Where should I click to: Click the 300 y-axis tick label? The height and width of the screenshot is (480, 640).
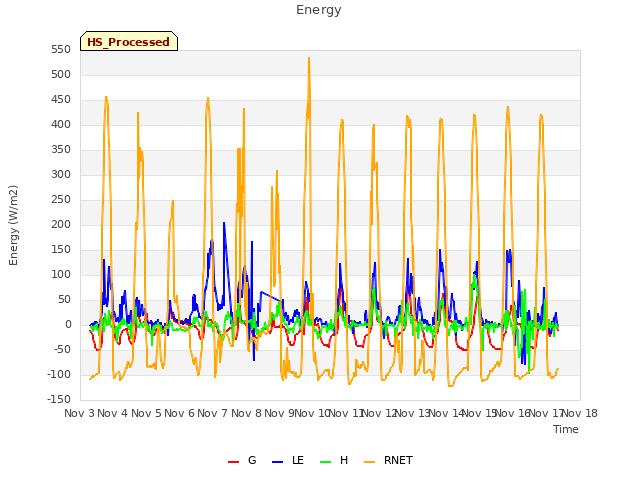pyautogui.click(x=61, y=175)
